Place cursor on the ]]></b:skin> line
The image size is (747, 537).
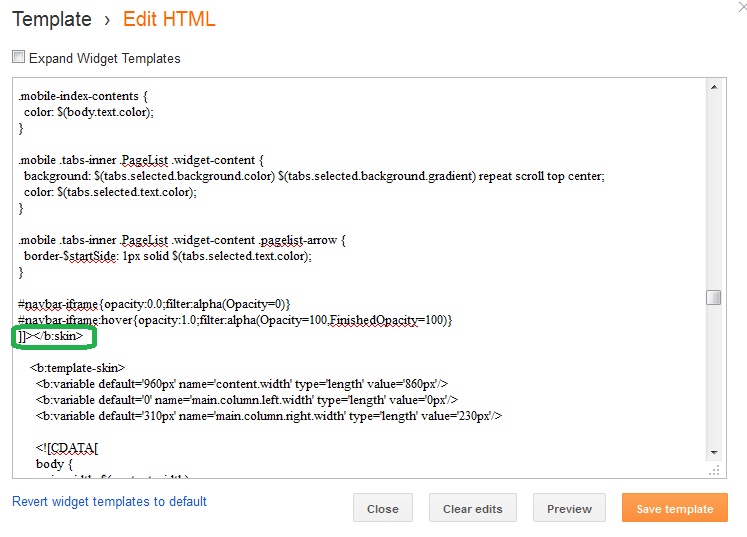[52, 337]
